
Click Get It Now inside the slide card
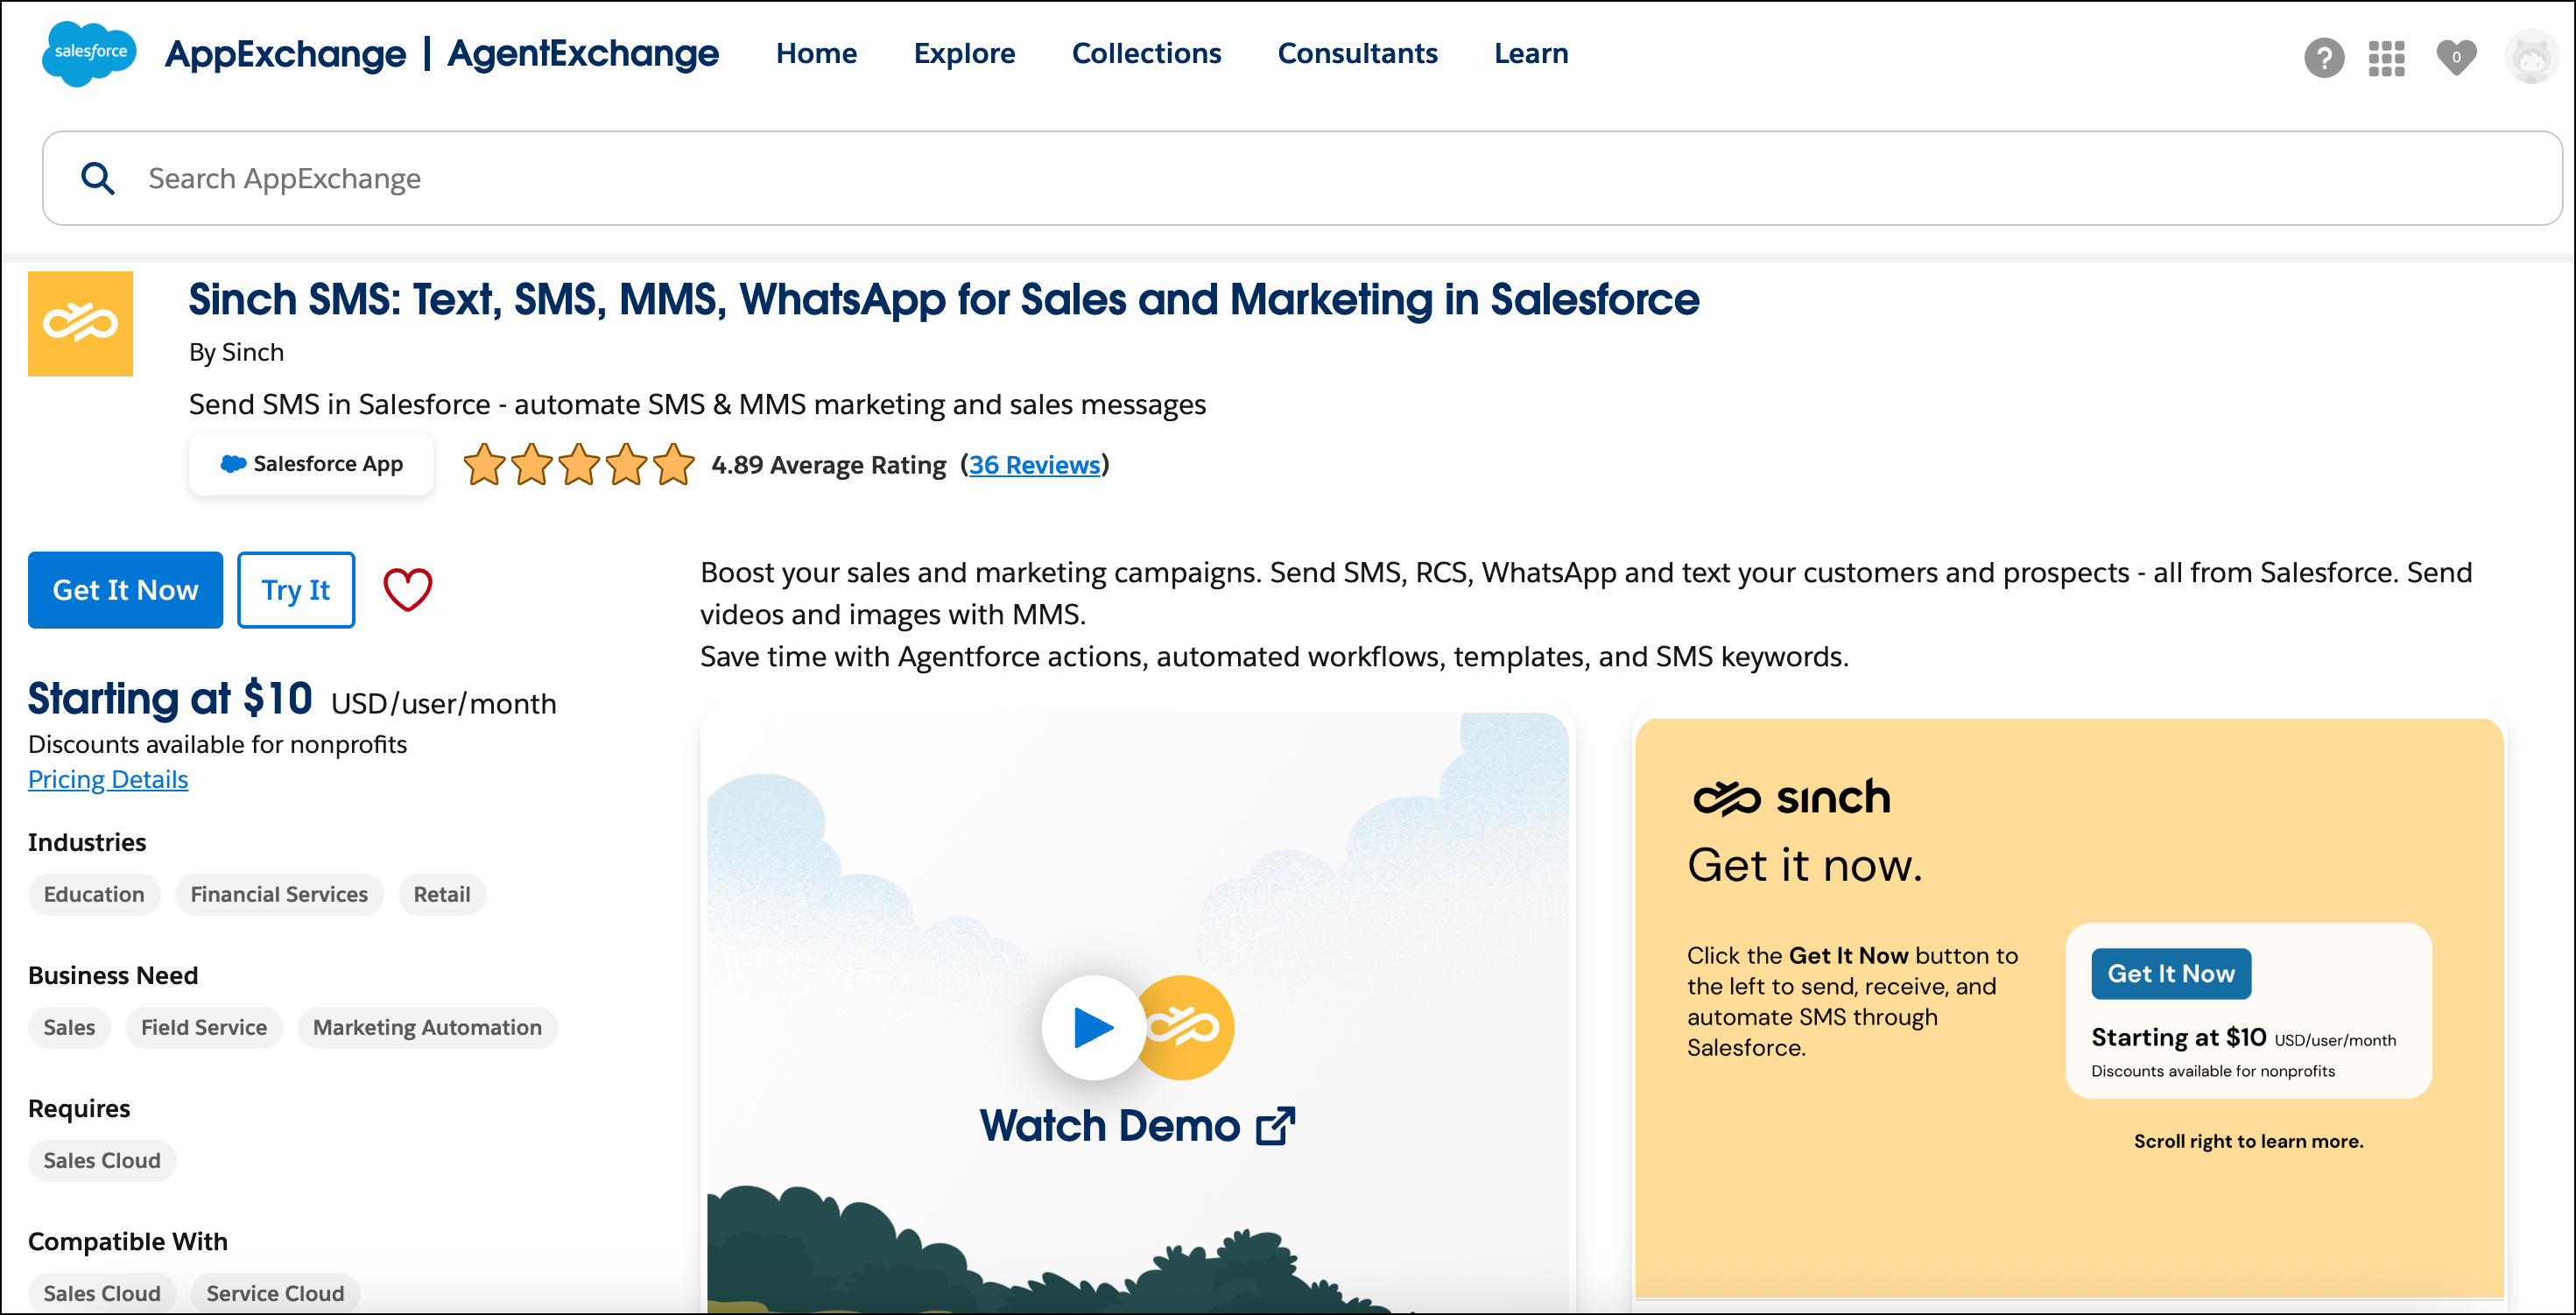(x=2171, y=973)
